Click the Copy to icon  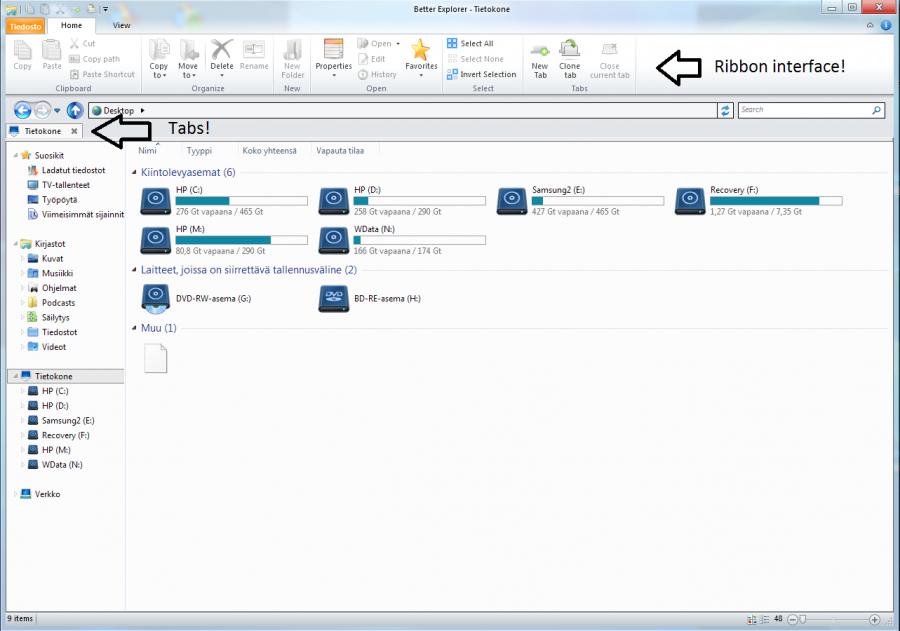(x=159, y=52)
